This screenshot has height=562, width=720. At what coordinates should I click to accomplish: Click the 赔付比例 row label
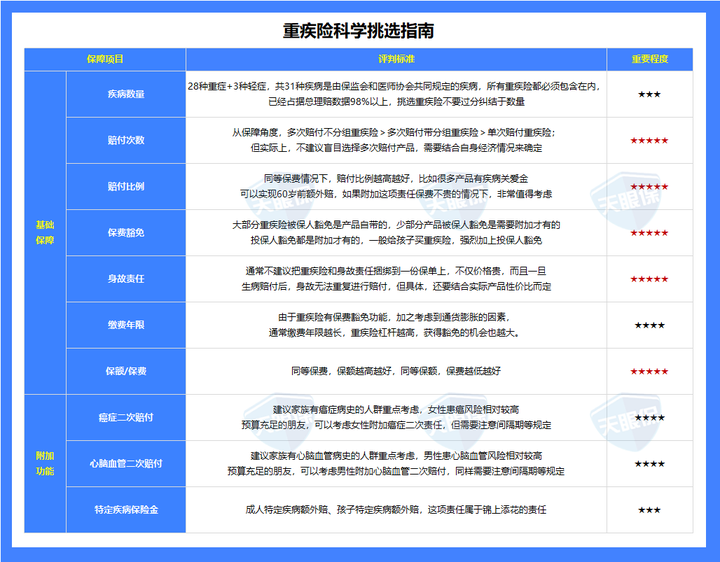[125, 186]
